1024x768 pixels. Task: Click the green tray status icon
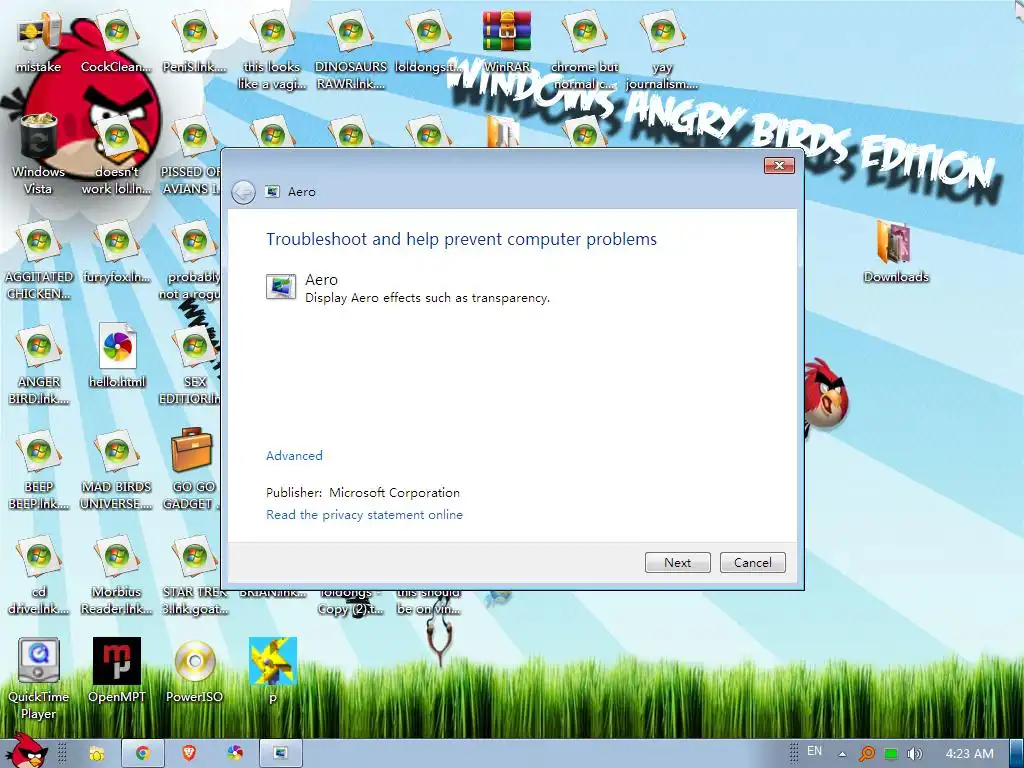pyautogui.click(x=891, y=754)
